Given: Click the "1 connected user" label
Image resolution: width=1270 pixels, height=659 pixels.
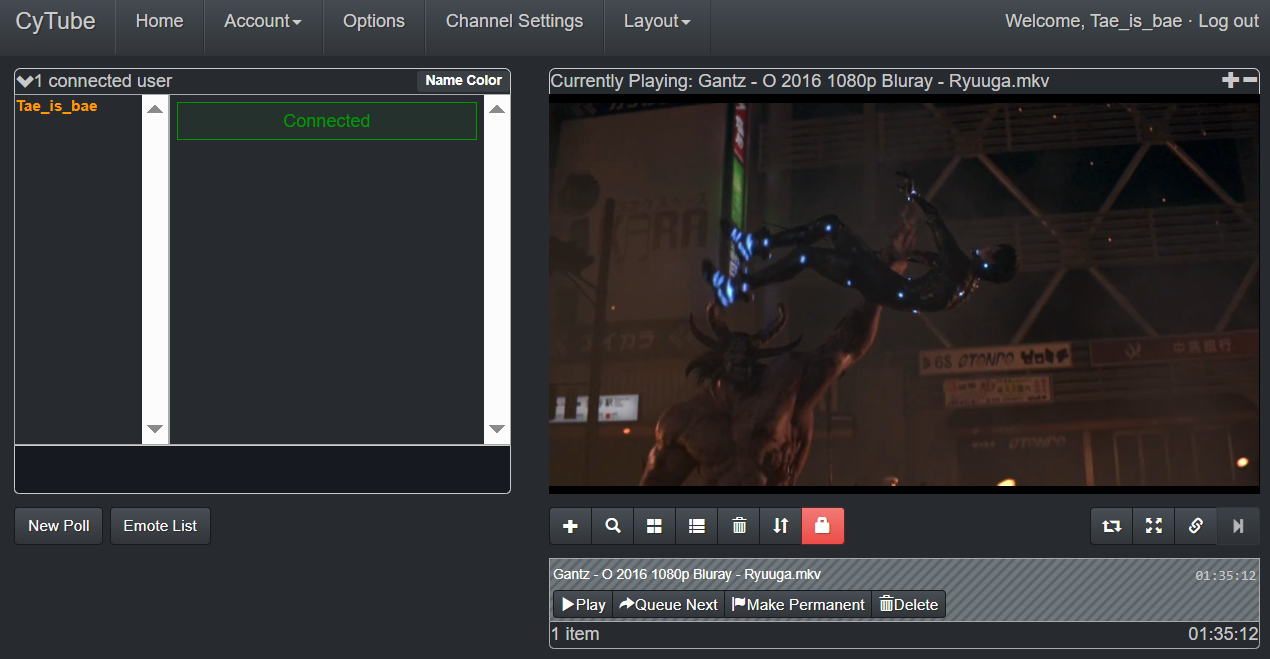Looking at the screenshot, I should pos(104,81).
